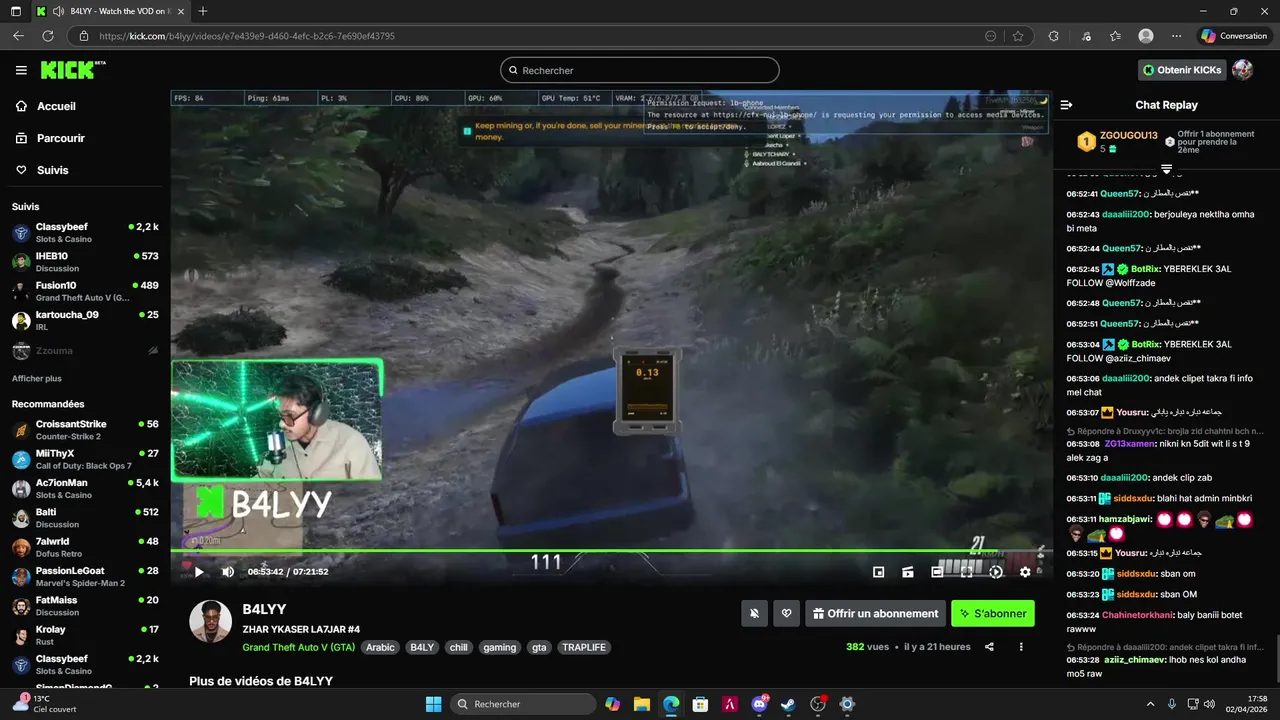The image size is (1280, 720).
Task: Open MiiThyX recommended channel
Action: coord(85,459)
